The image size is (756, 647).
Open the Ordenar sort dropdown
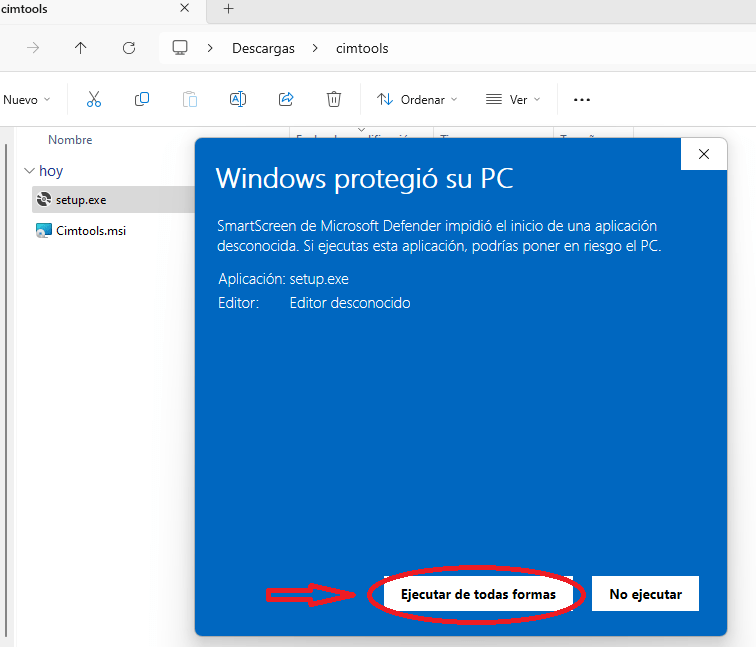click(417, 100)
